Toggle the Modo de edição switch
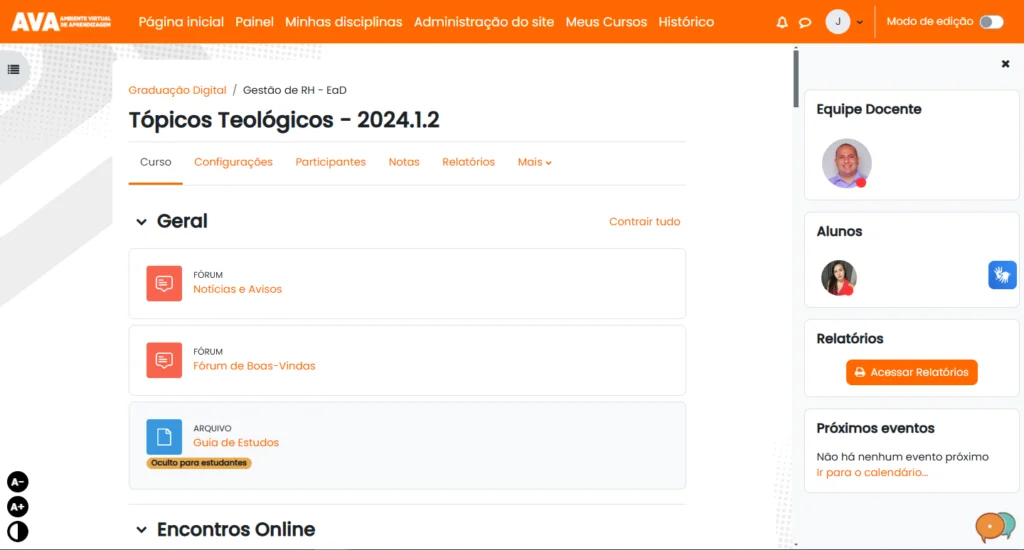Image resolution: width=1024 pixels, height=550 pixels. click(990, 22)
